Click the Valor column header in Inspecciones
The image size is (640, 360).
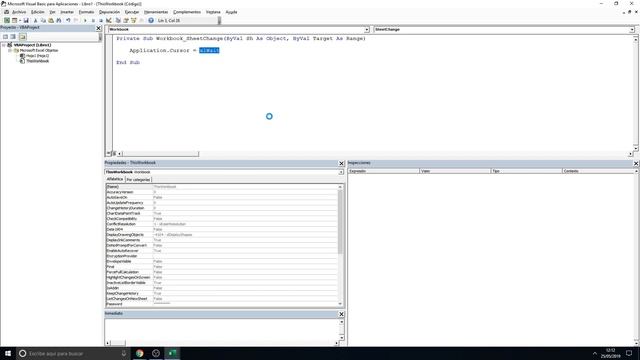click(x=455, y=171)
